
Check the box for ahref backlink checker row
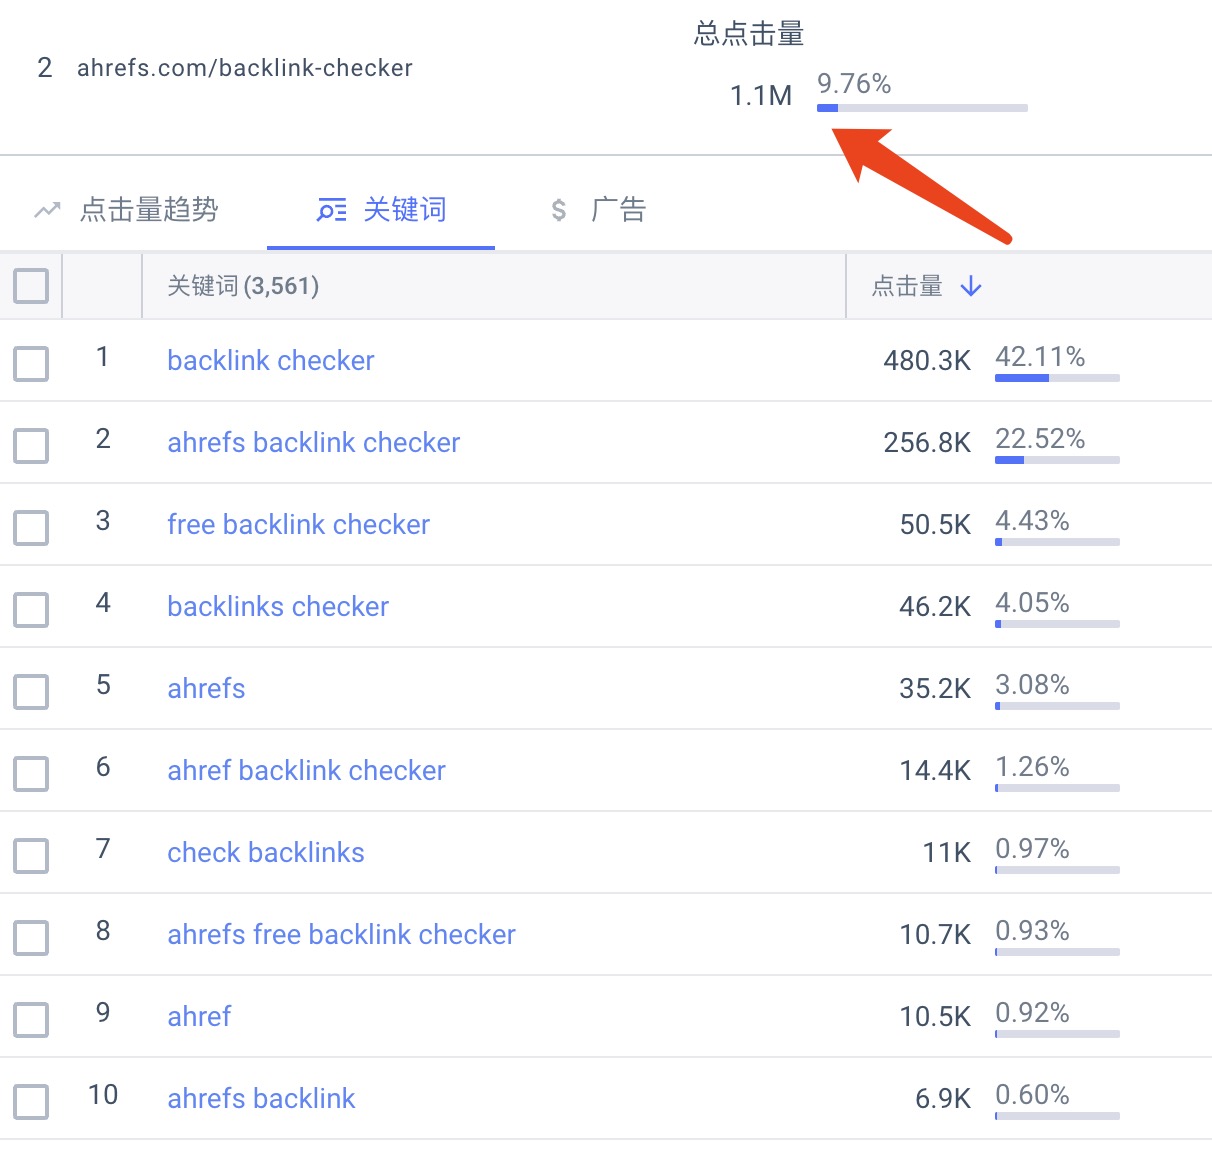pyautogui.click(x=31, y=774)
